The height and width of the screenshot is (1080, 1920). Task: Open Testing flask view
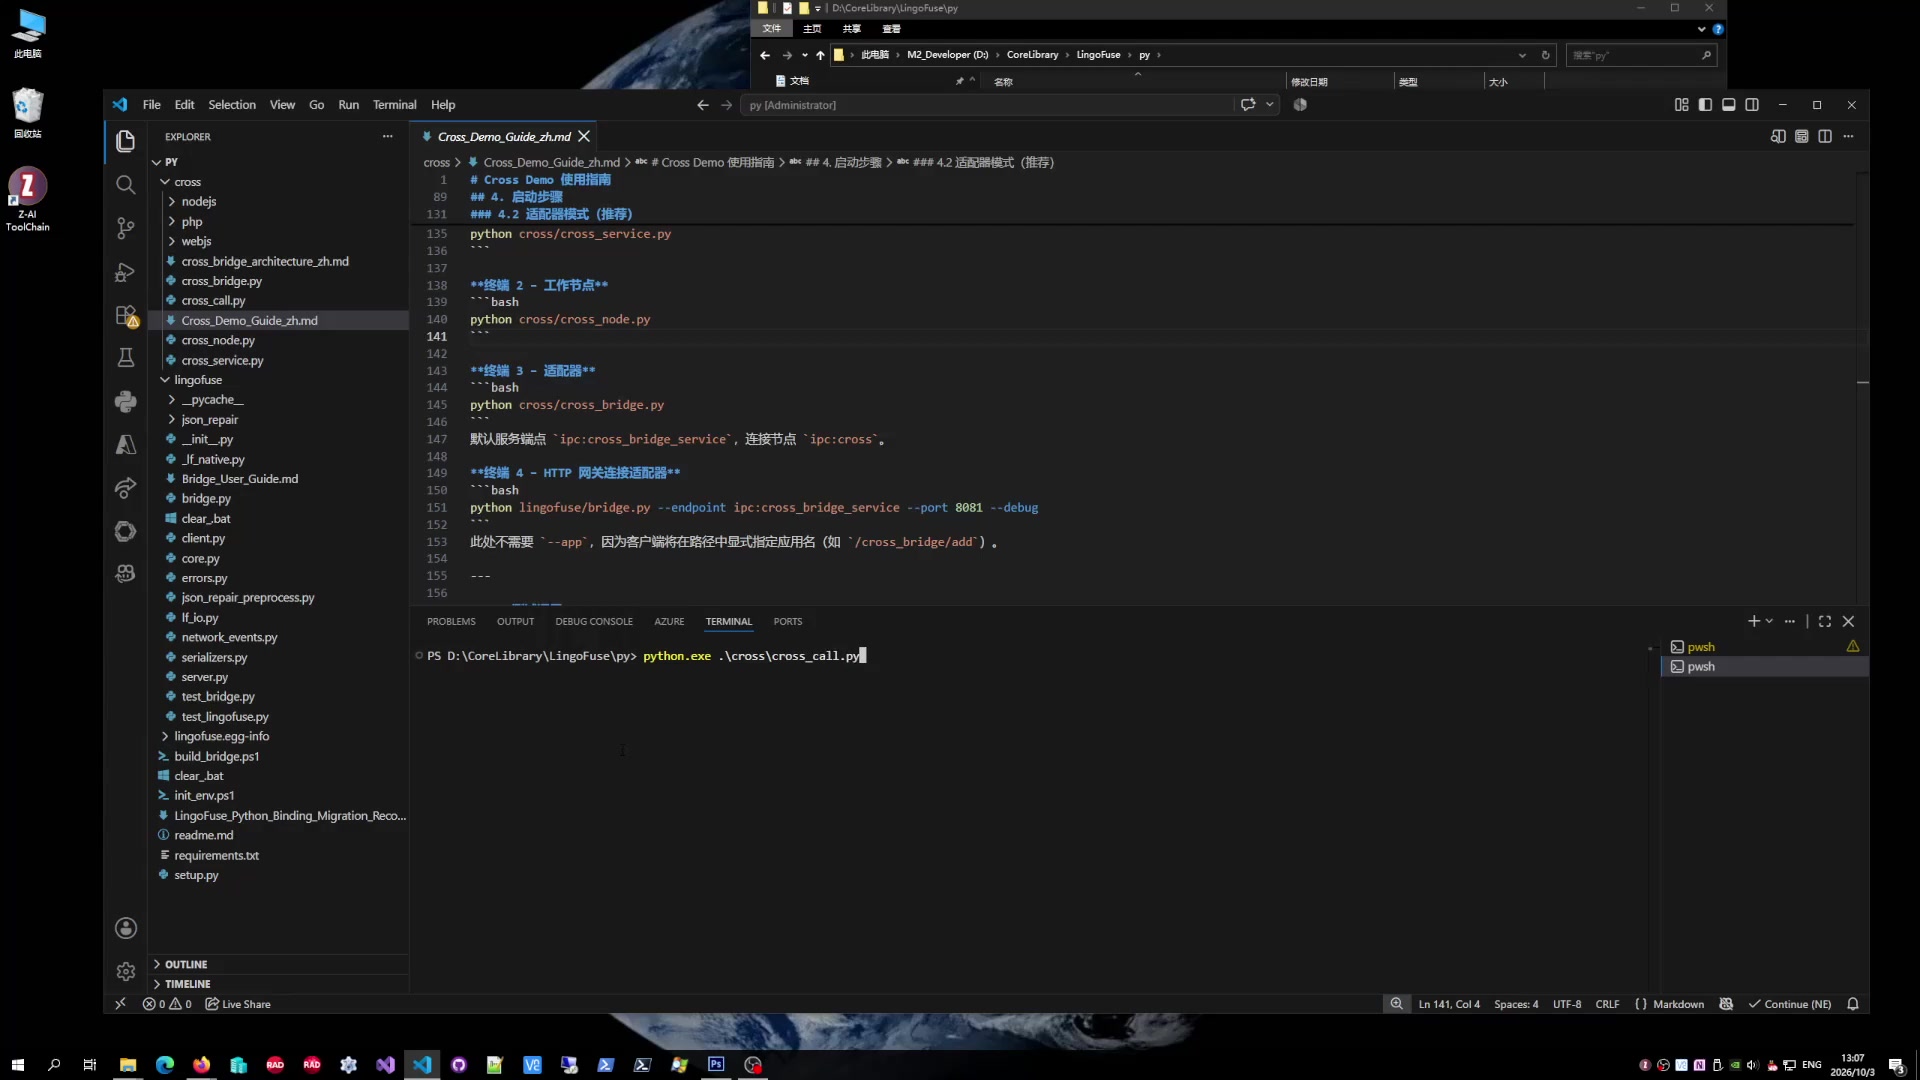pyautogui.click(x=125, y=358)
